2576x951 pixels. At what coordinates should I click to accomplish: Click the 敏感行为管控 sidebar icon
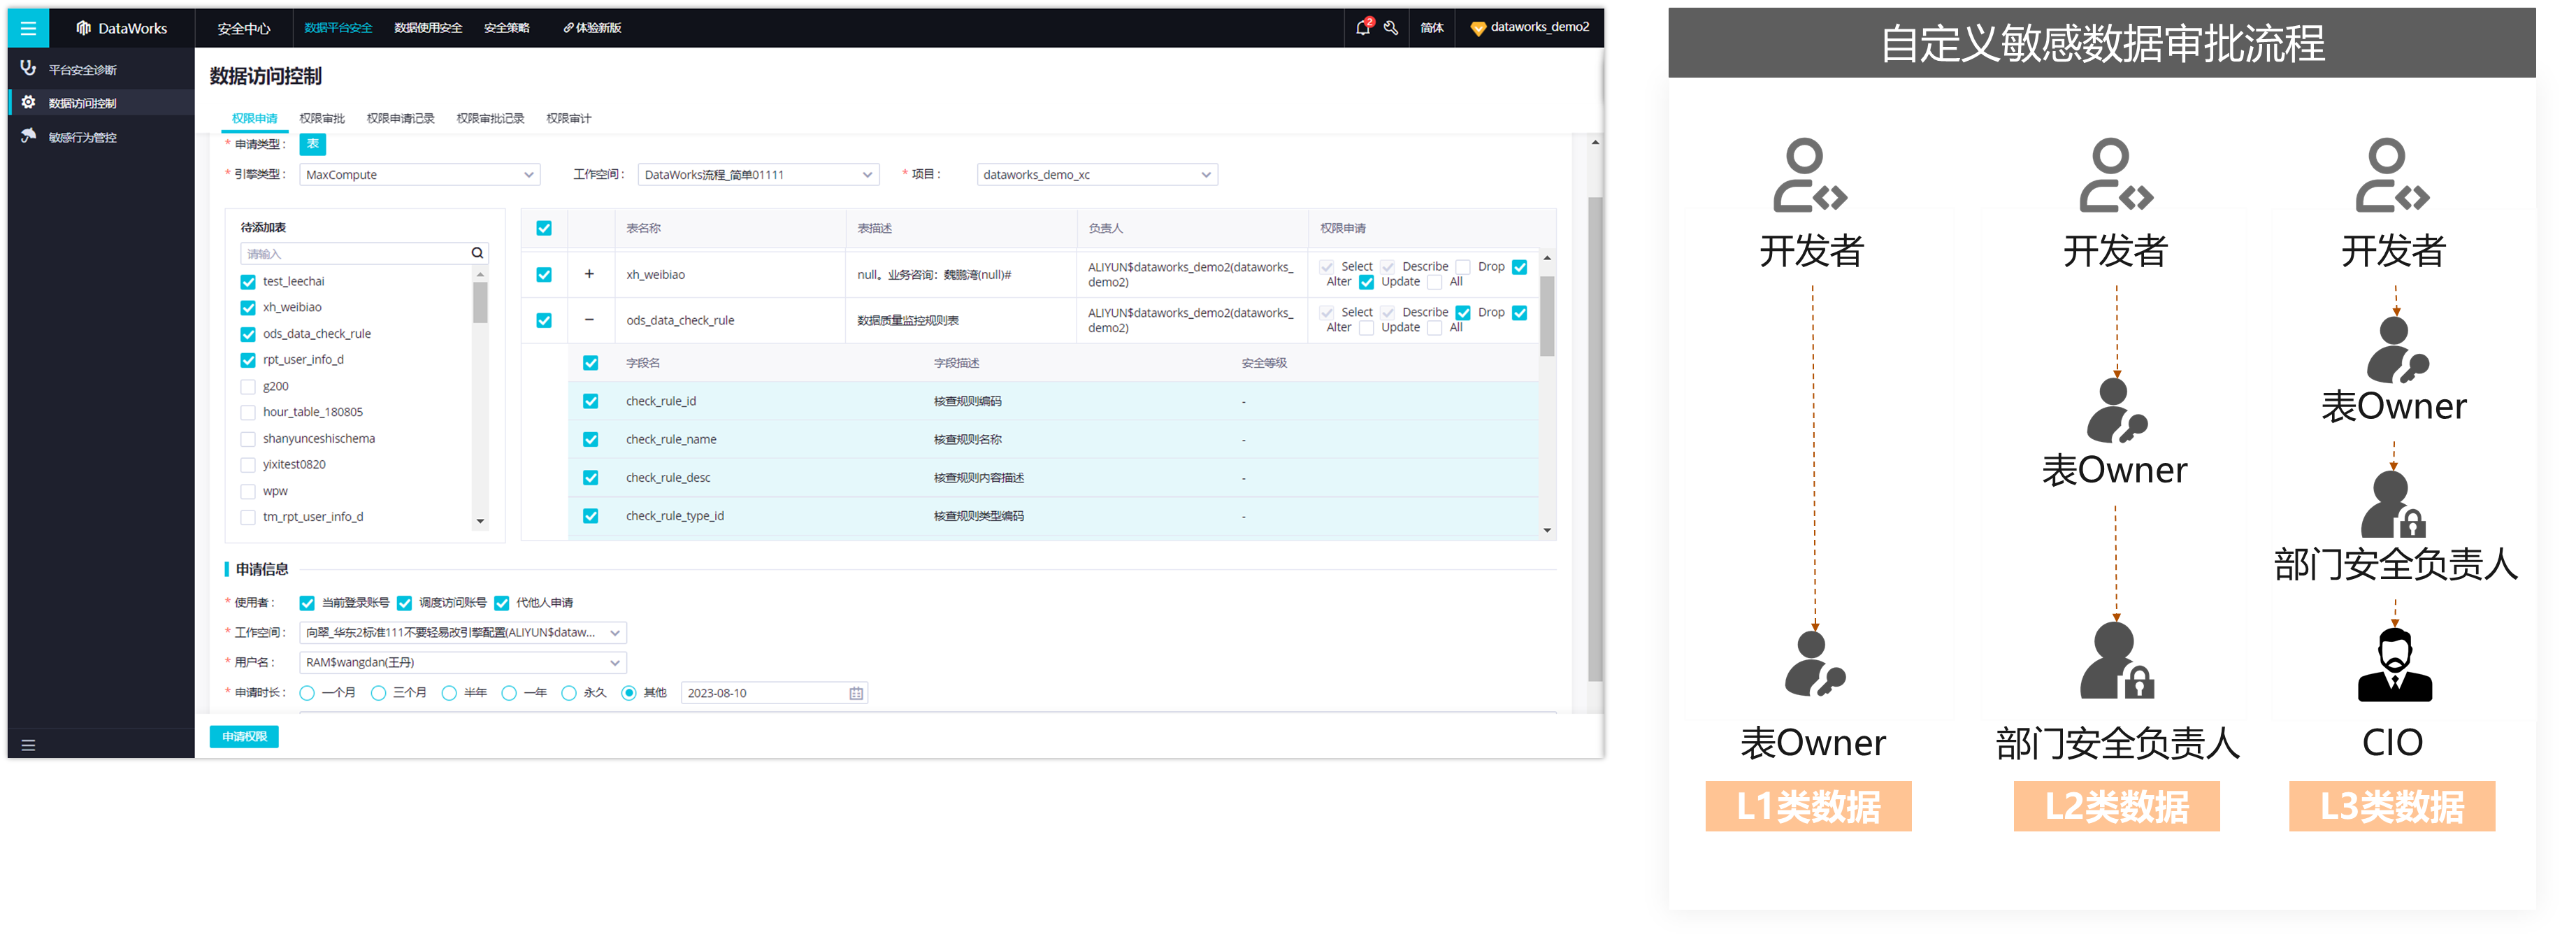tap(28, 137)
